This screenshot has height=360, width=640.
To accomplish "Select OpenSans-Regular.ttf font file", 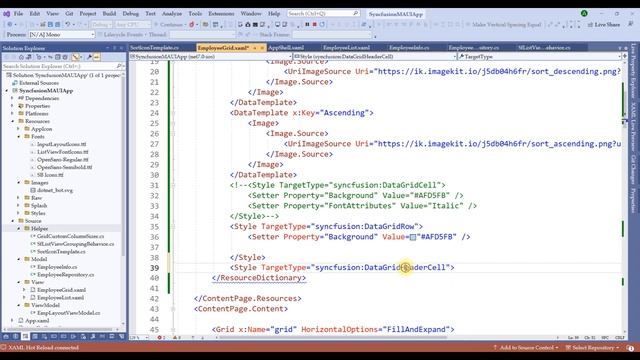I will pos(62,160).
